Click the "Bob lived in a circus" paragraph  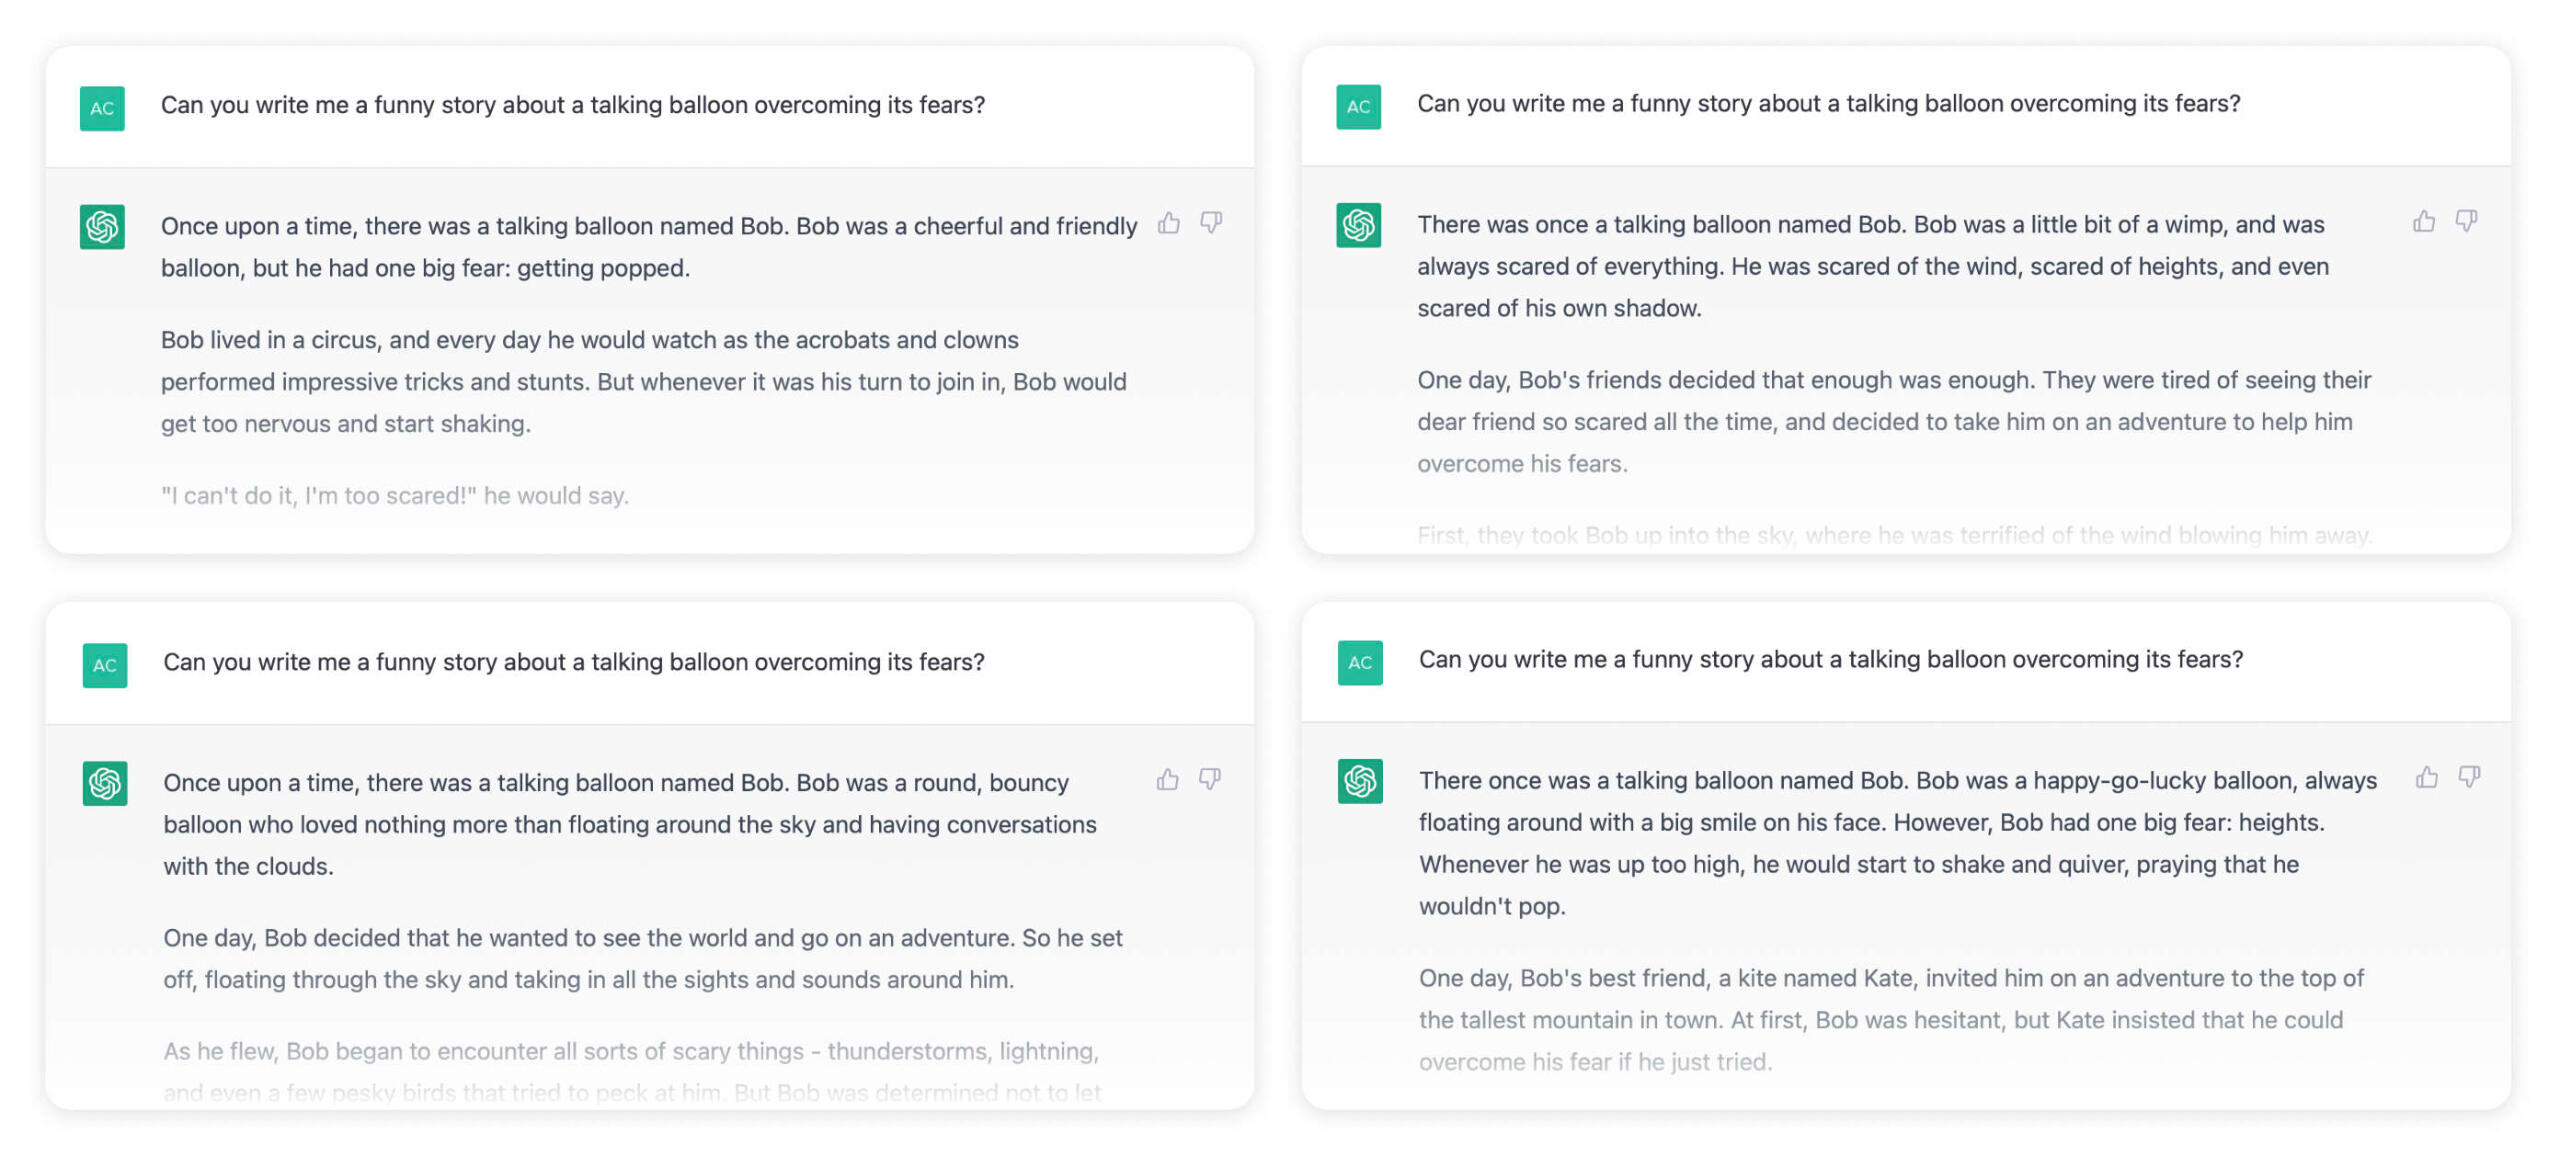pyautogui.click(x=643, y=382)
